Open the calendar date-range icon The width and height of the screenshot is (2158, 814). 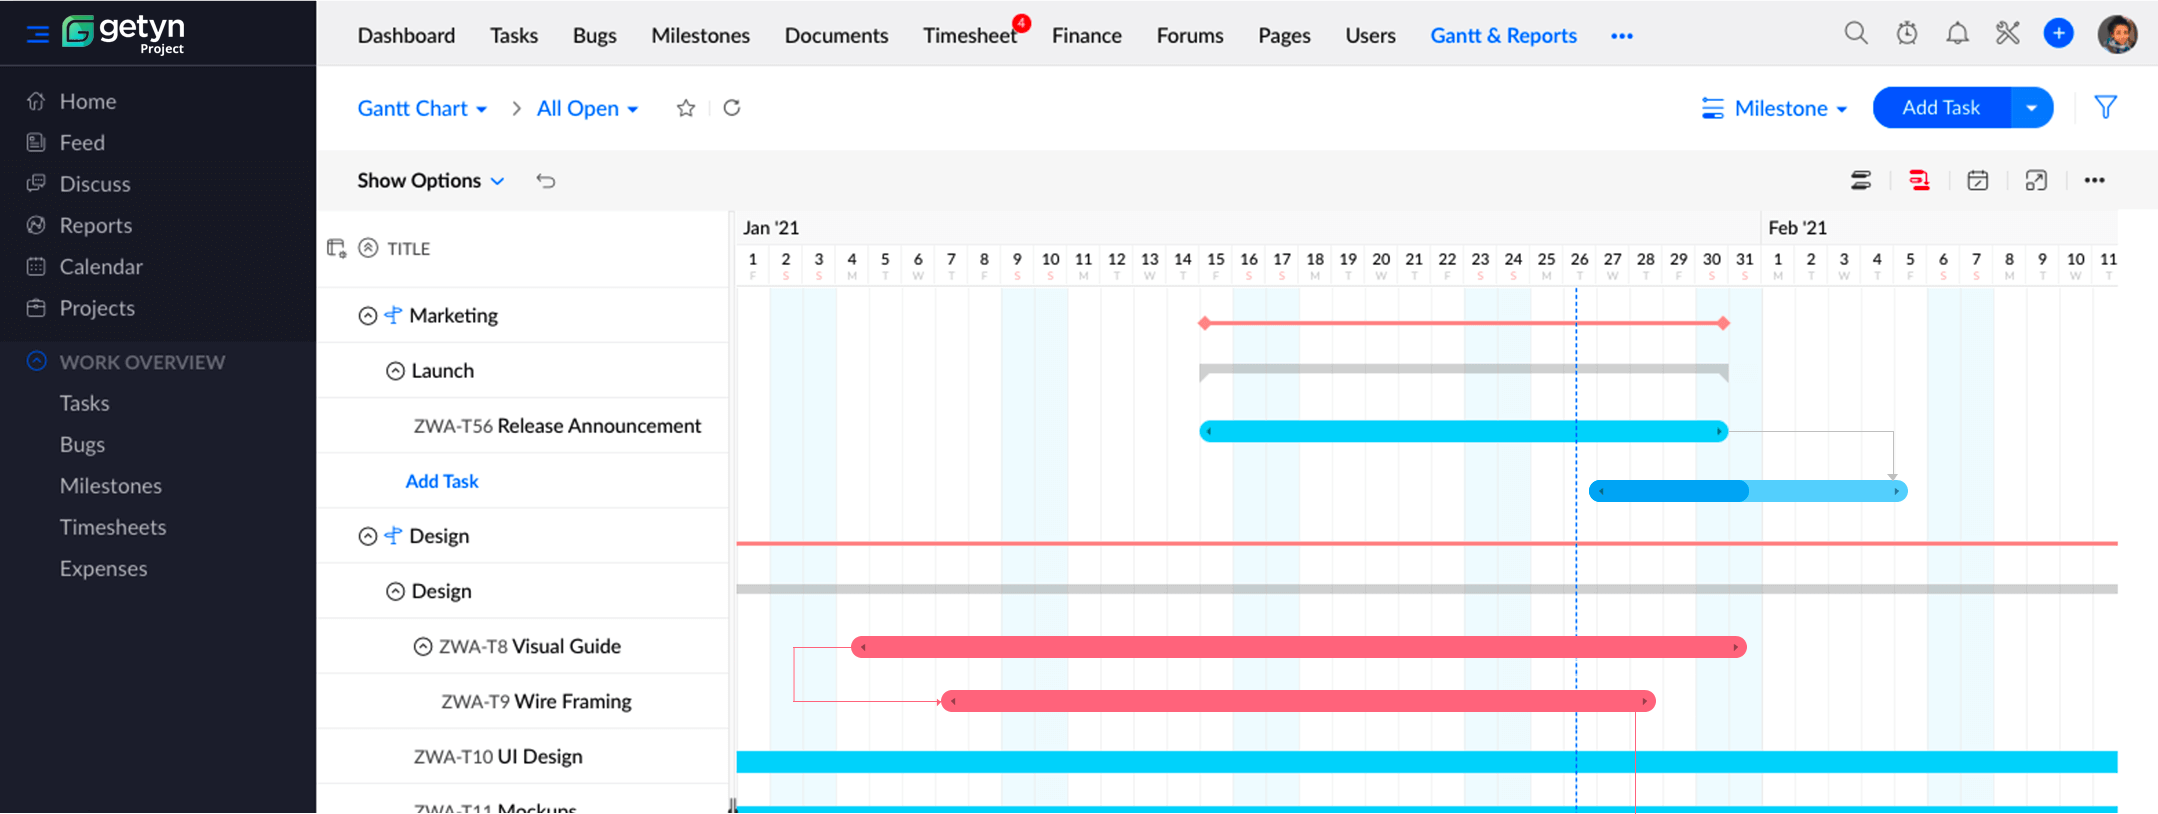point(1977,180)
